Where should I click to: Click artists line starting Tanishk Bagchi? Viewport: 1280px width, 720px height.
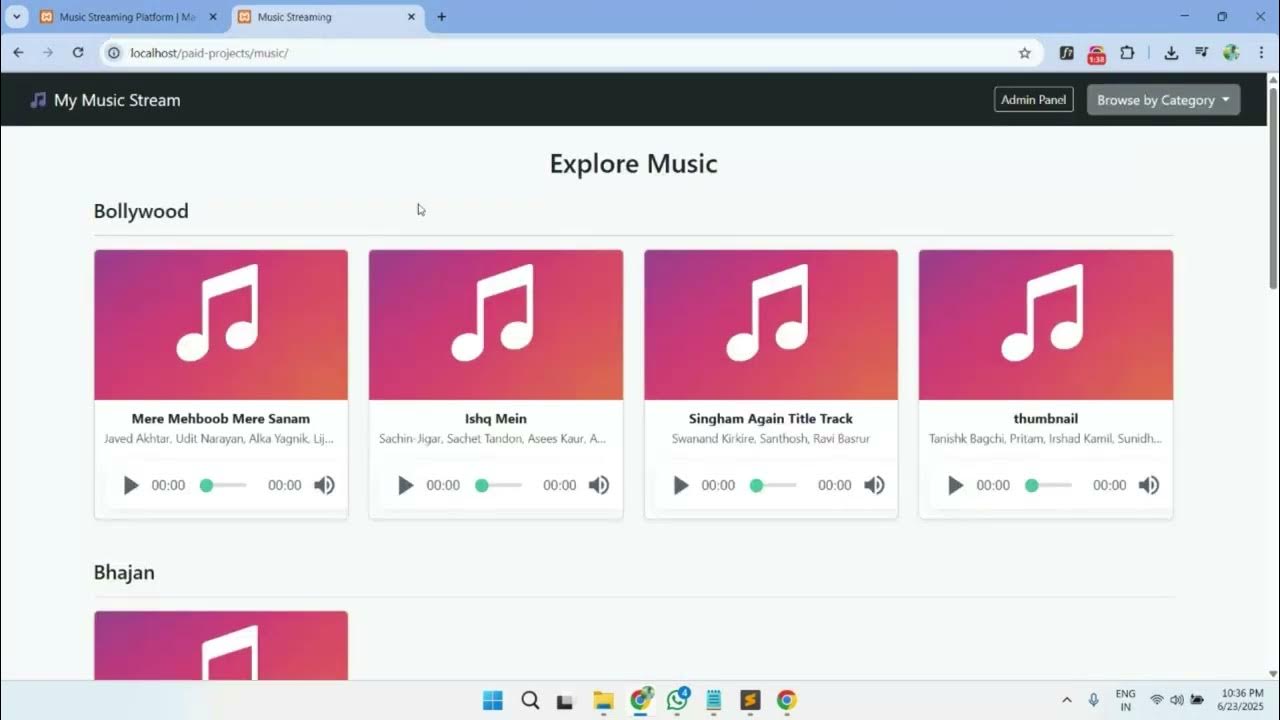[1045, 439]
